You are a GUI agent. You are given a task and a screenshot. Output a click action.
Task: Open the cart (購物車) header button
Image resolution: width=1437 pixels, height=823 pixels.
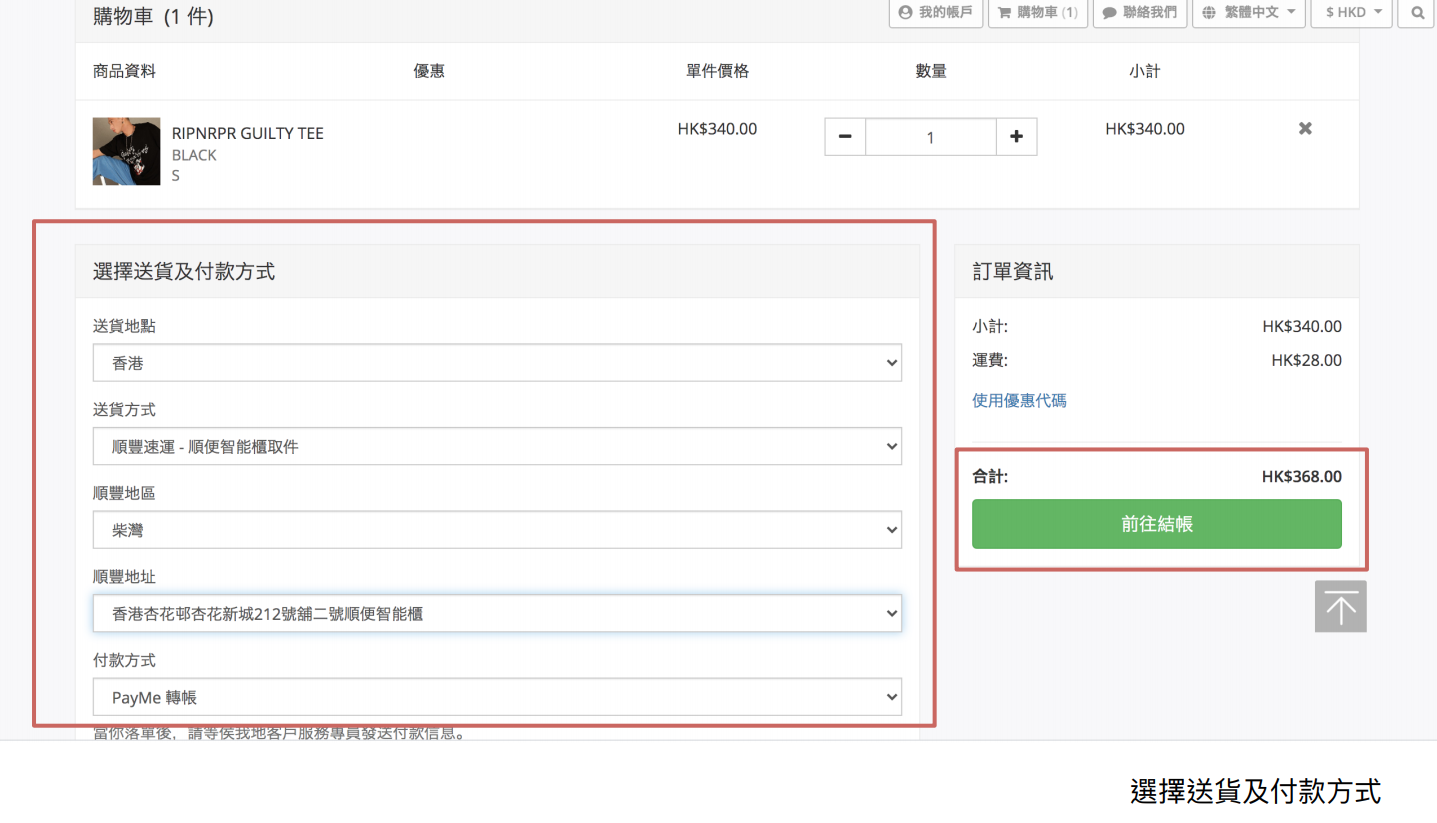pyautogui.click(x=1038, y=13)
